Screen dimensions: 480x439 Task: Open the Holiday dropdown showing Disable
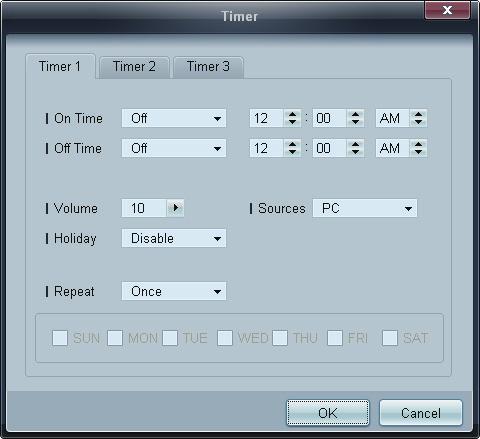[174, 238]
